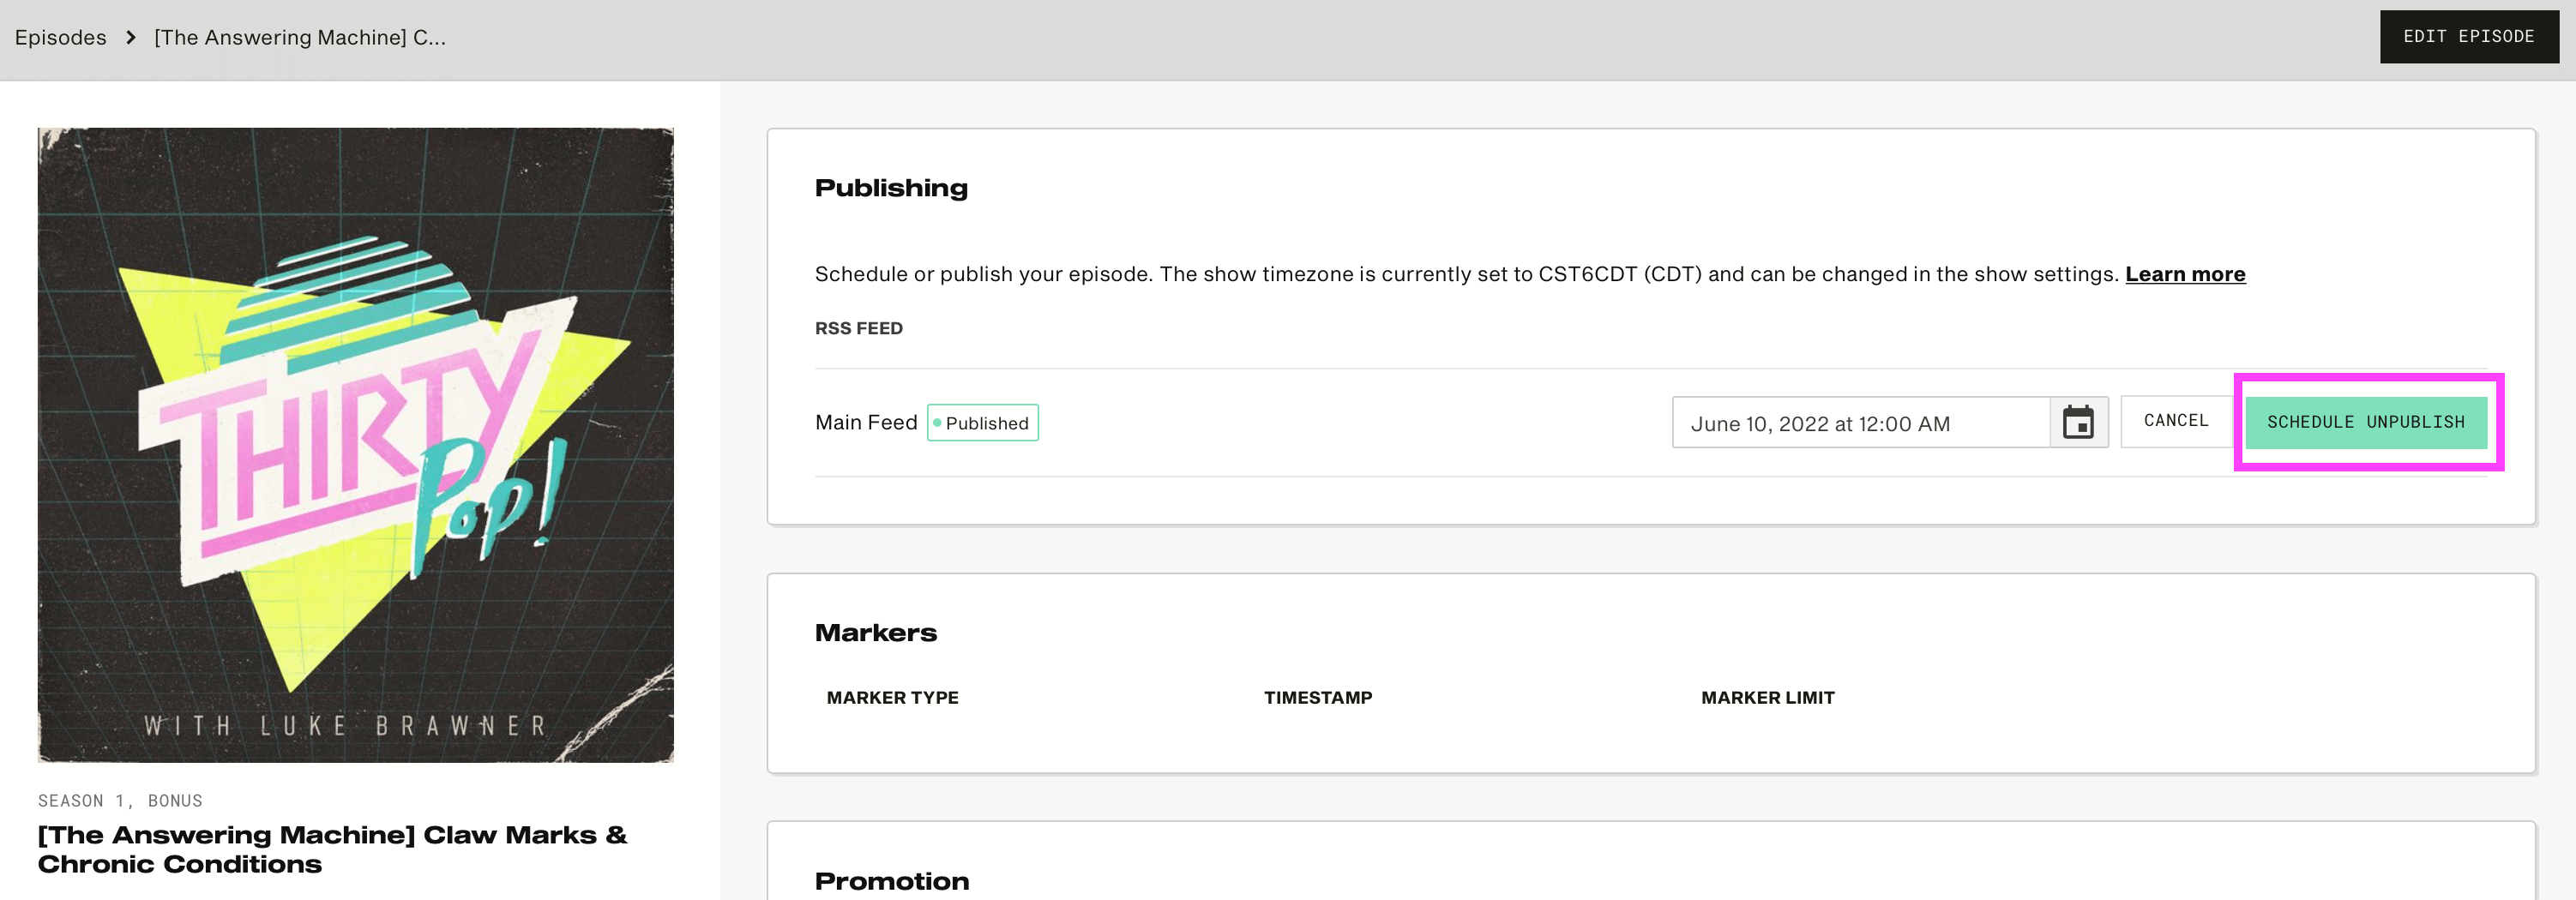The image size is (2576, 900).
Task: Click the TIMESTAMP column header
Action: pyautogui.click(x=1318, y=698)
